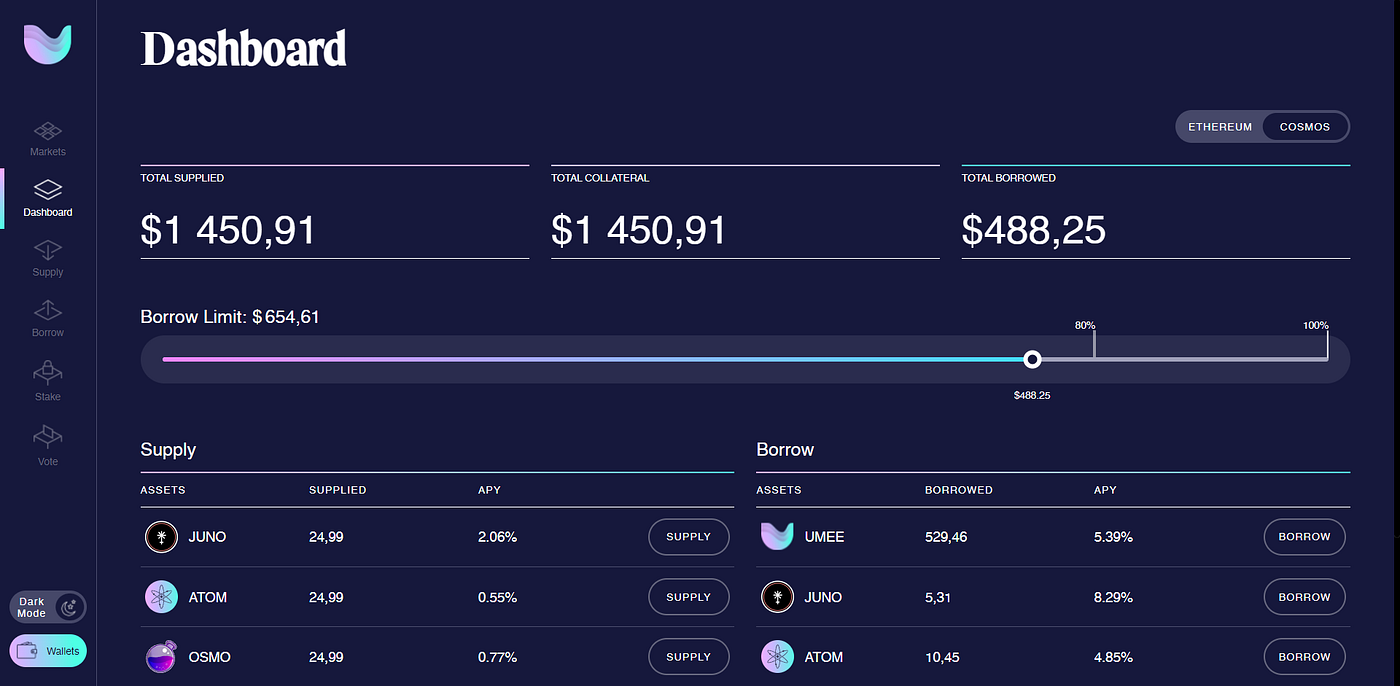Viewport: 1400px width, 686px height.
Task: Open the Vote sidebar icon
Action: click(x=48, y=437)
